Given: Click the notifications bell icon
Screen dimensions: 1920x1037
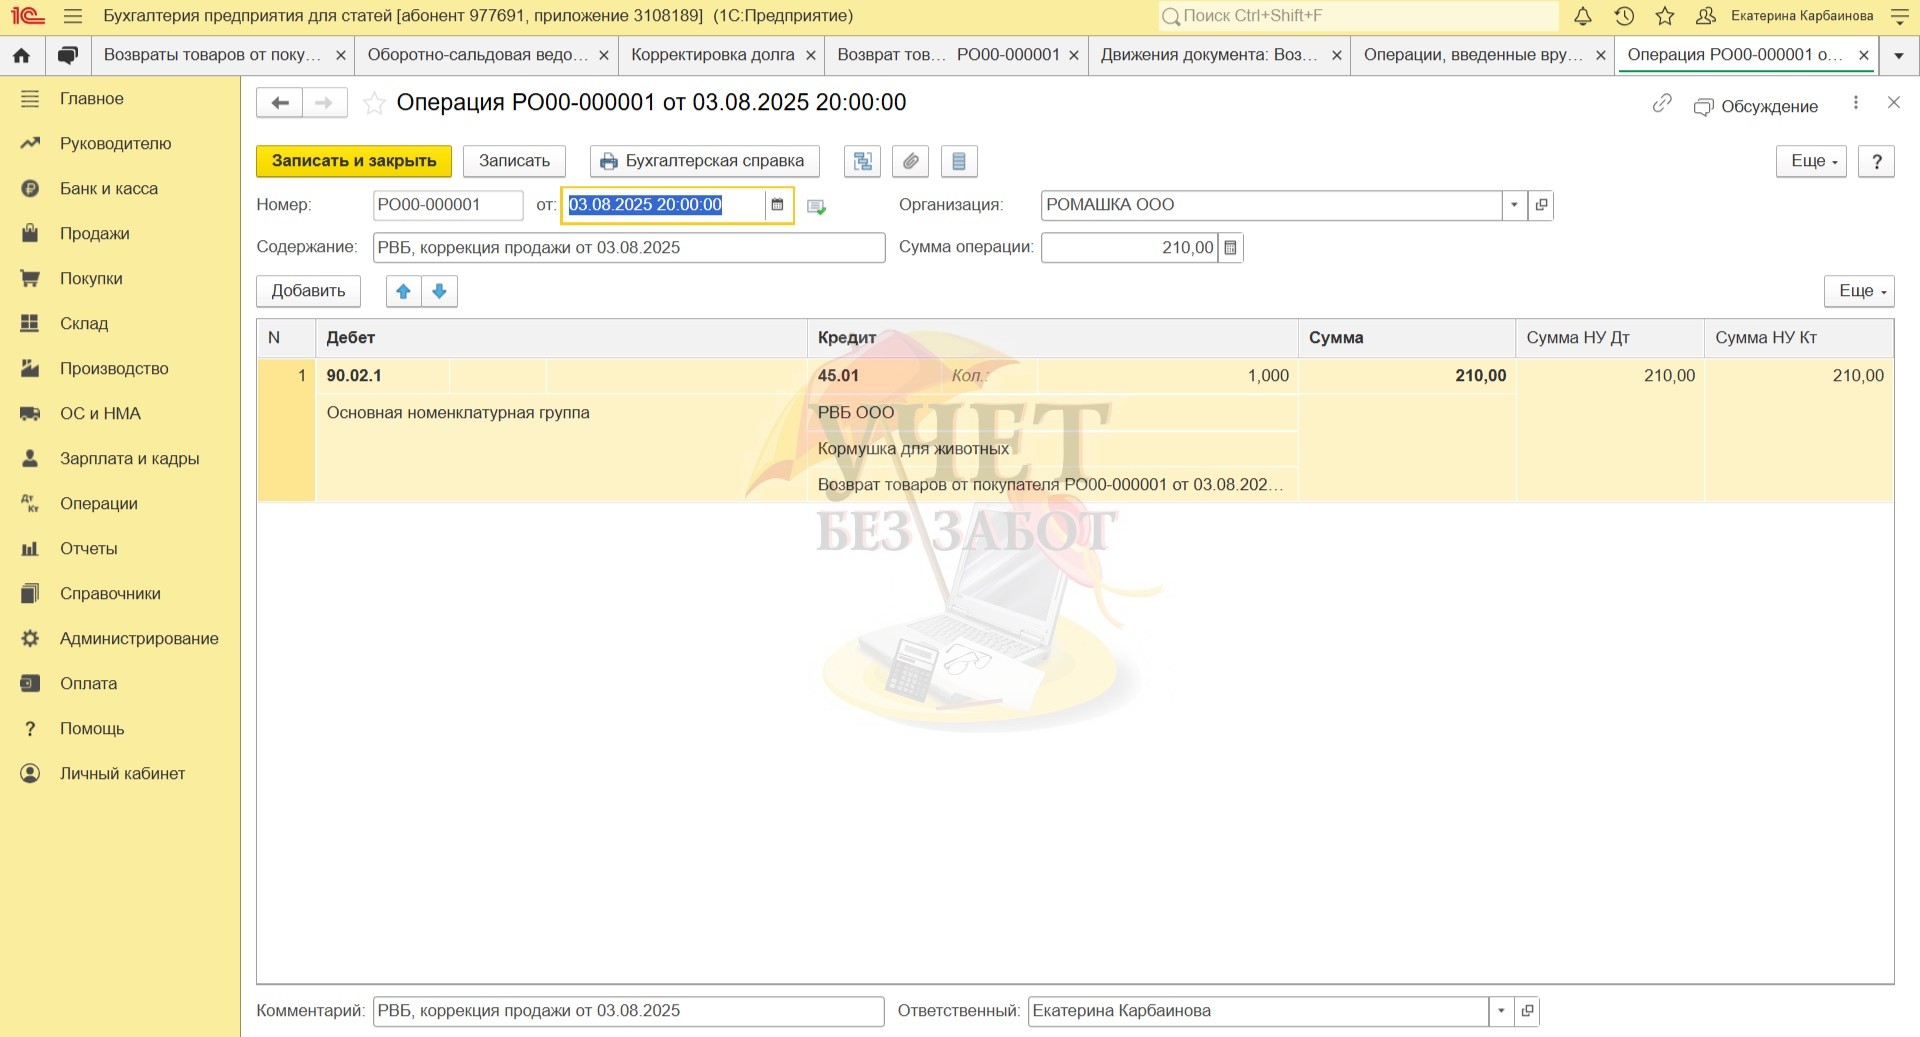Looking at the screenshot, I should pyautogui.click(x=1583, y=16).
